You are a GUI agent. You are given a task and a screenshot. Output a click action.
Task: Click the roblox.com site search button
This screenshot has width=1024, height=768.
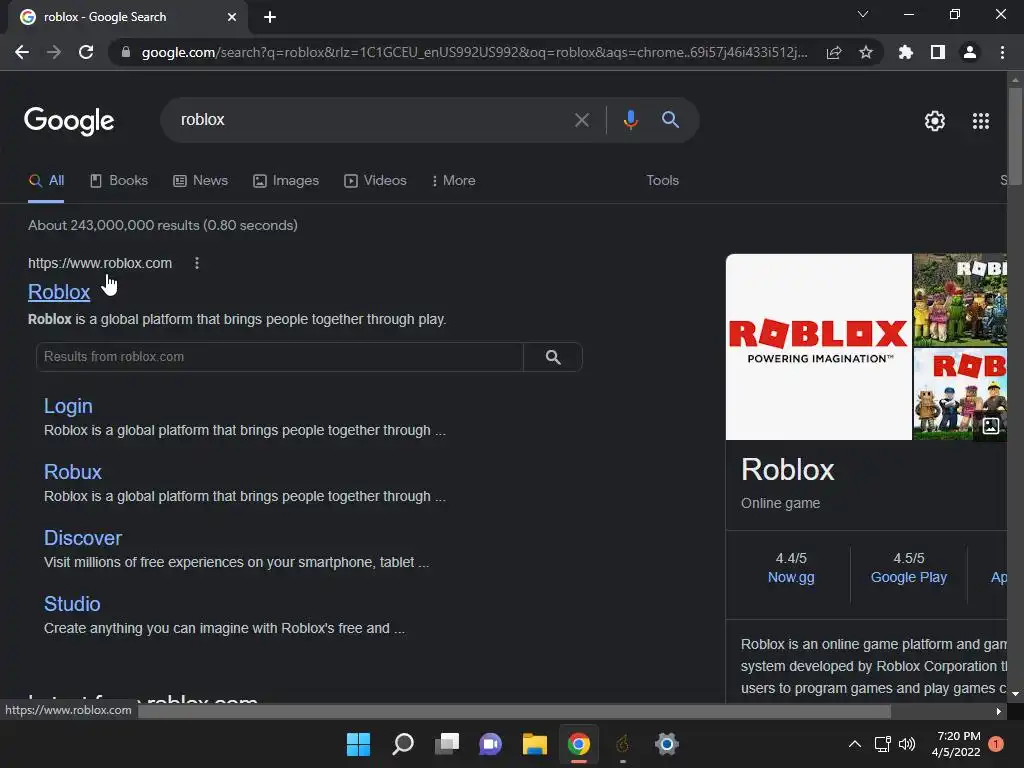[x=553, y=357]
